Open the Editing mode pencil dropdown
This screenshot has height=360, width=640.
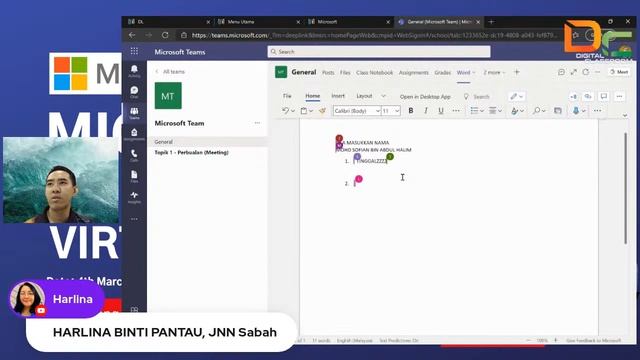pos(517,96)
